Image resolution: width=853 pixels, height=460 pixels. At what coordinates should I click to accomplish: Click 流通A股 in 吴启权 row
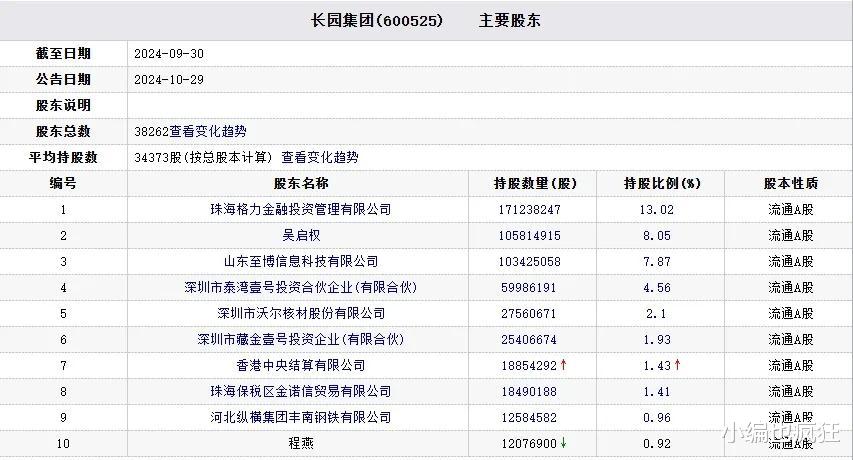click(x=791, y=235)
